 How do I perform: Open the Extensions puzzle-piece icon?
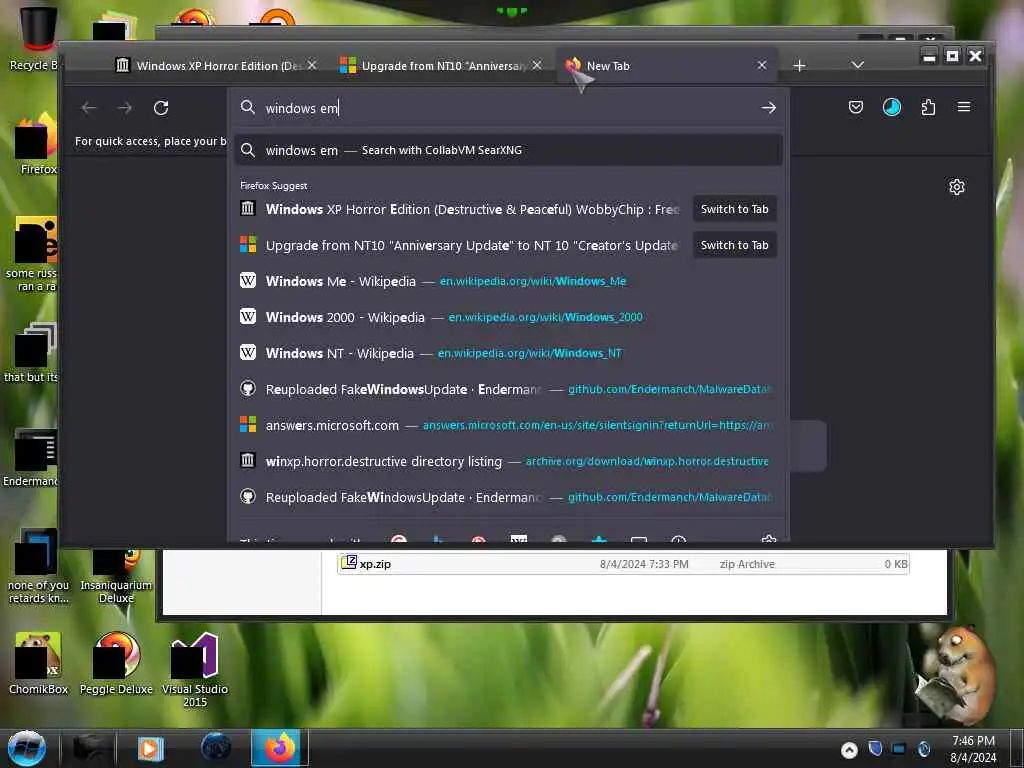pyautogui.click(x=928, y=107)
